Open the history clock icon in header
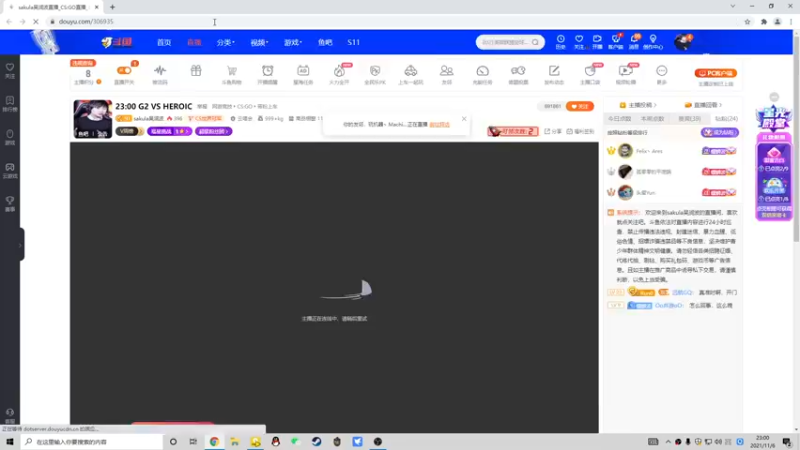 click(x=560, y=42)
